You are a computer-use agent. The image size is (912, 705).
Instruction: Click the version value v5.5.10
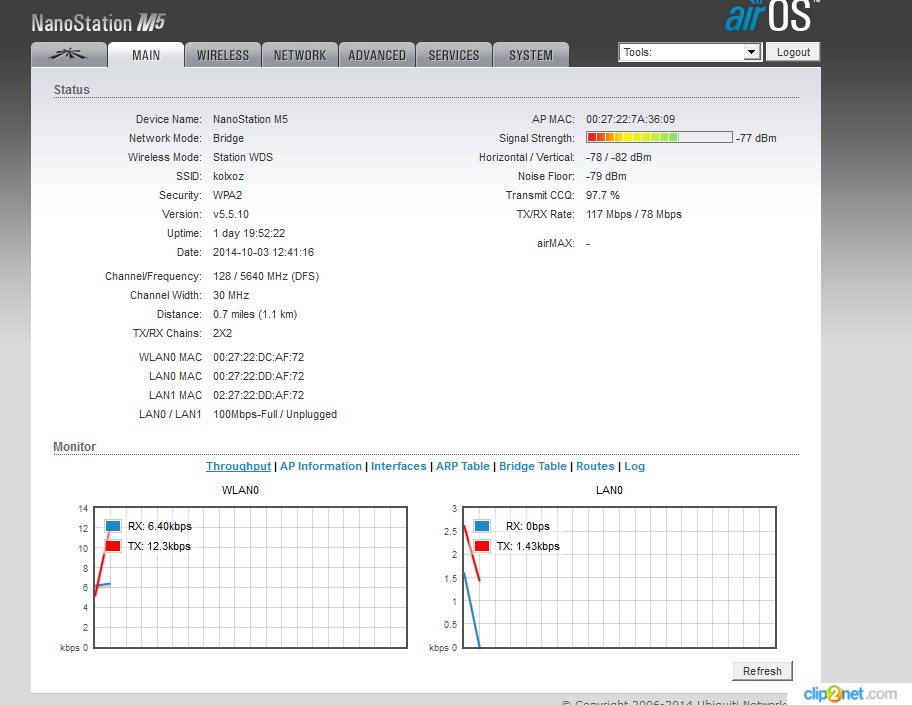pos(230,214)
